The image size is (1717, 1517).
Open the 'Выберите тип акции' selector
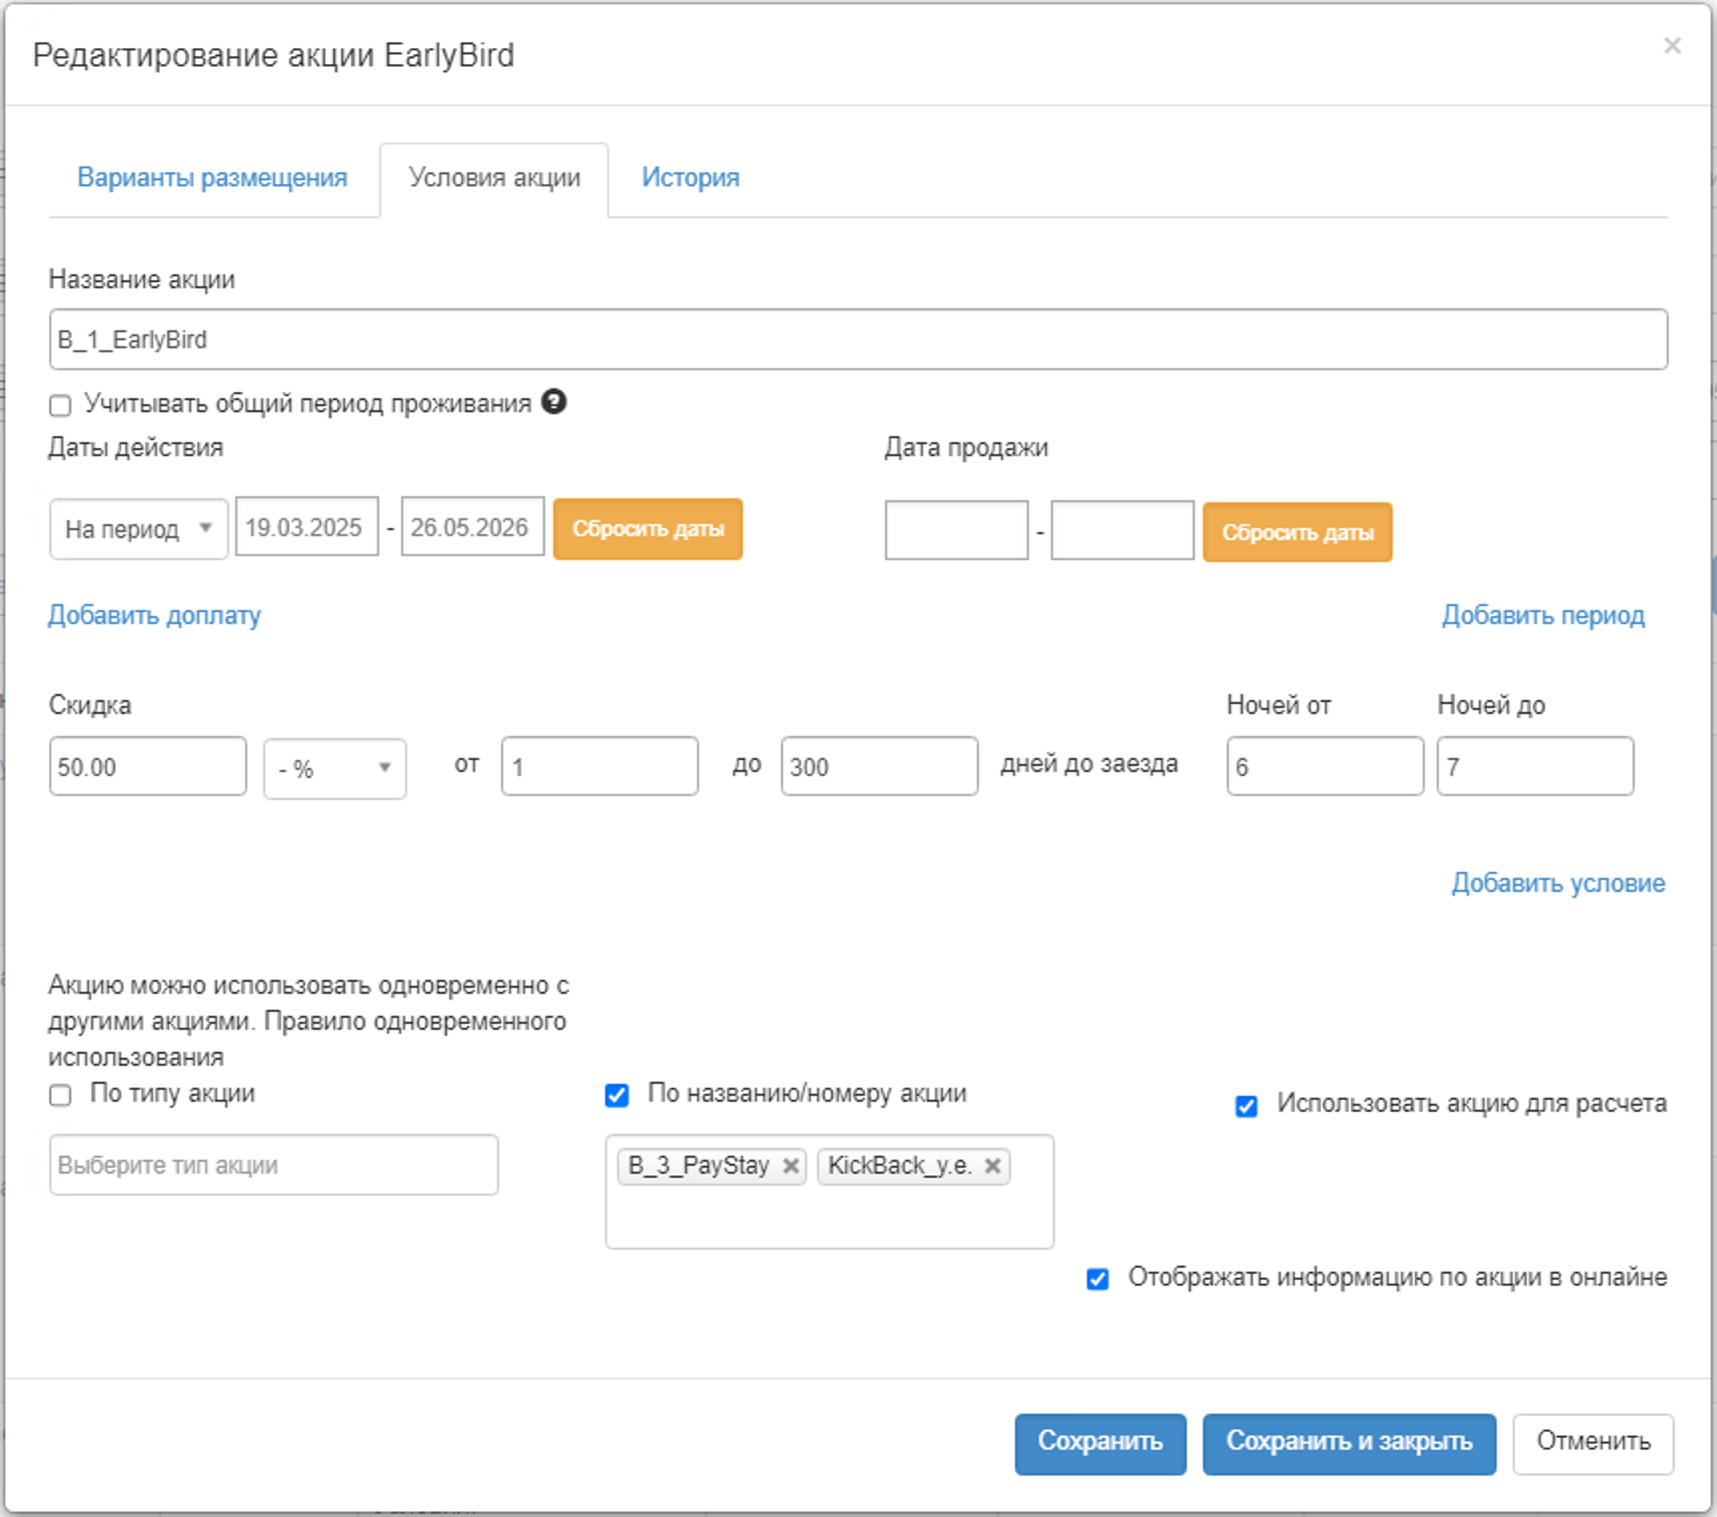click(273, 1165)
